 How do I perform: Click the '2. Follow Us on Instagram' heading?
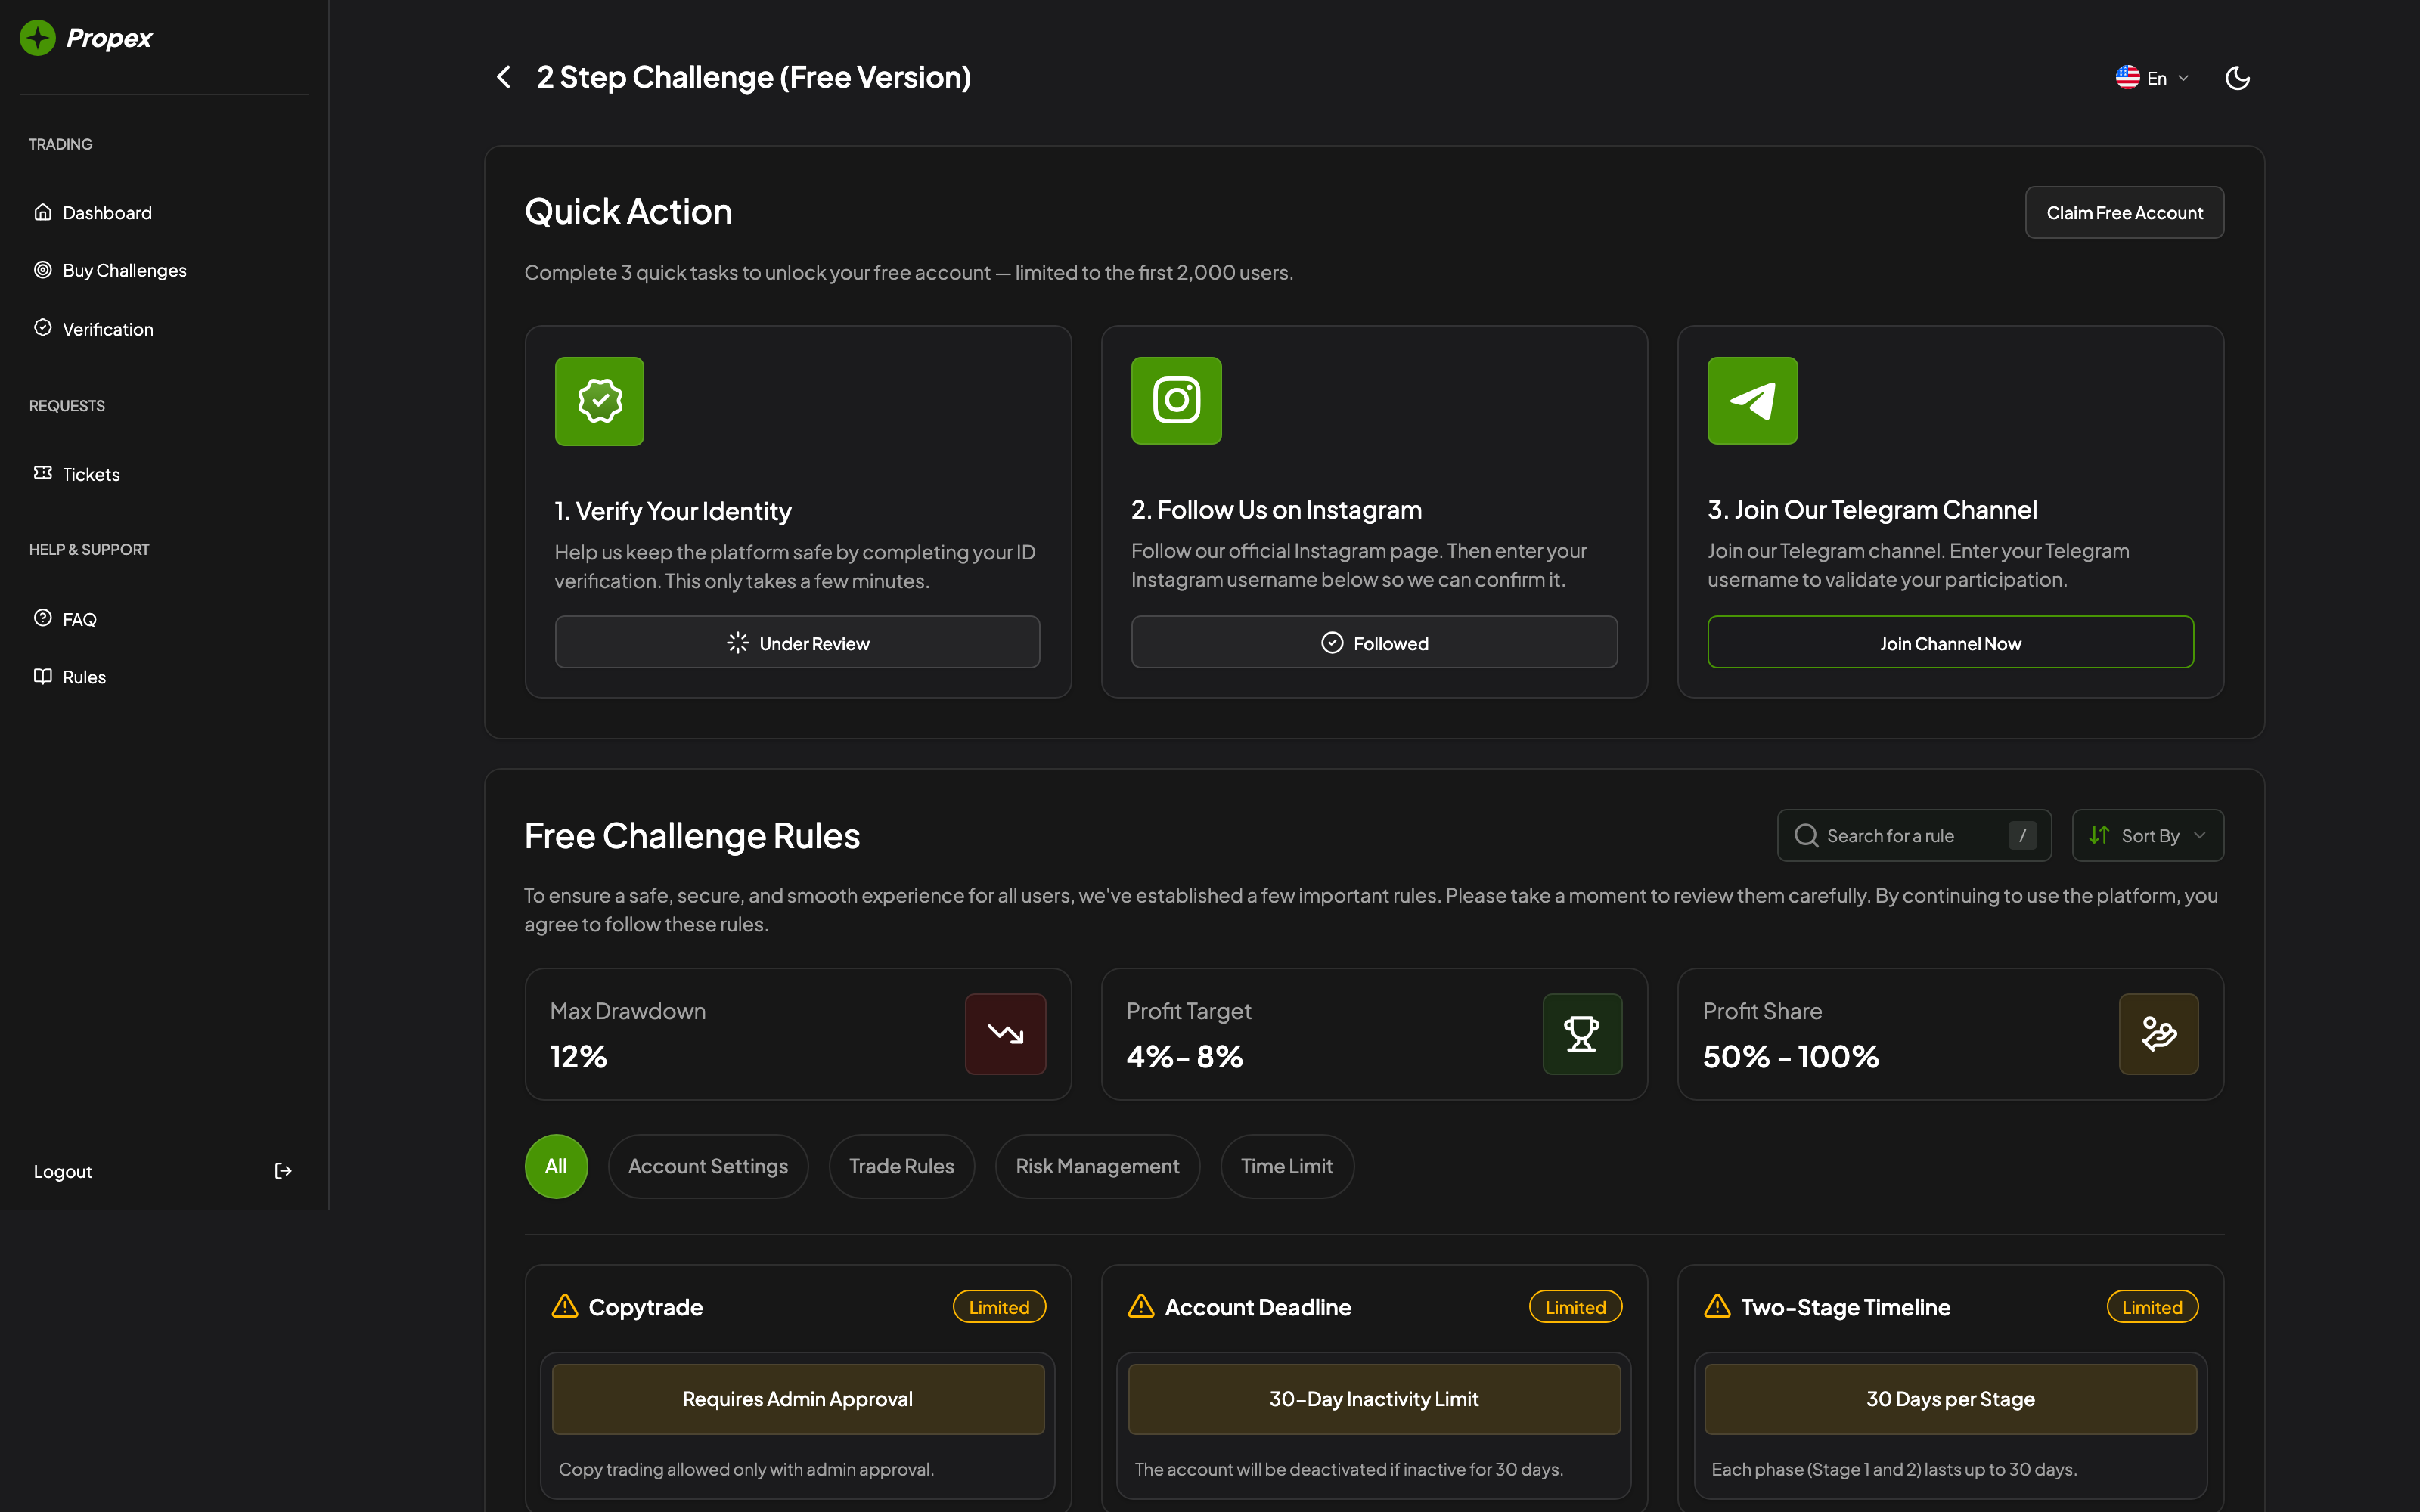pos(1276,510)
